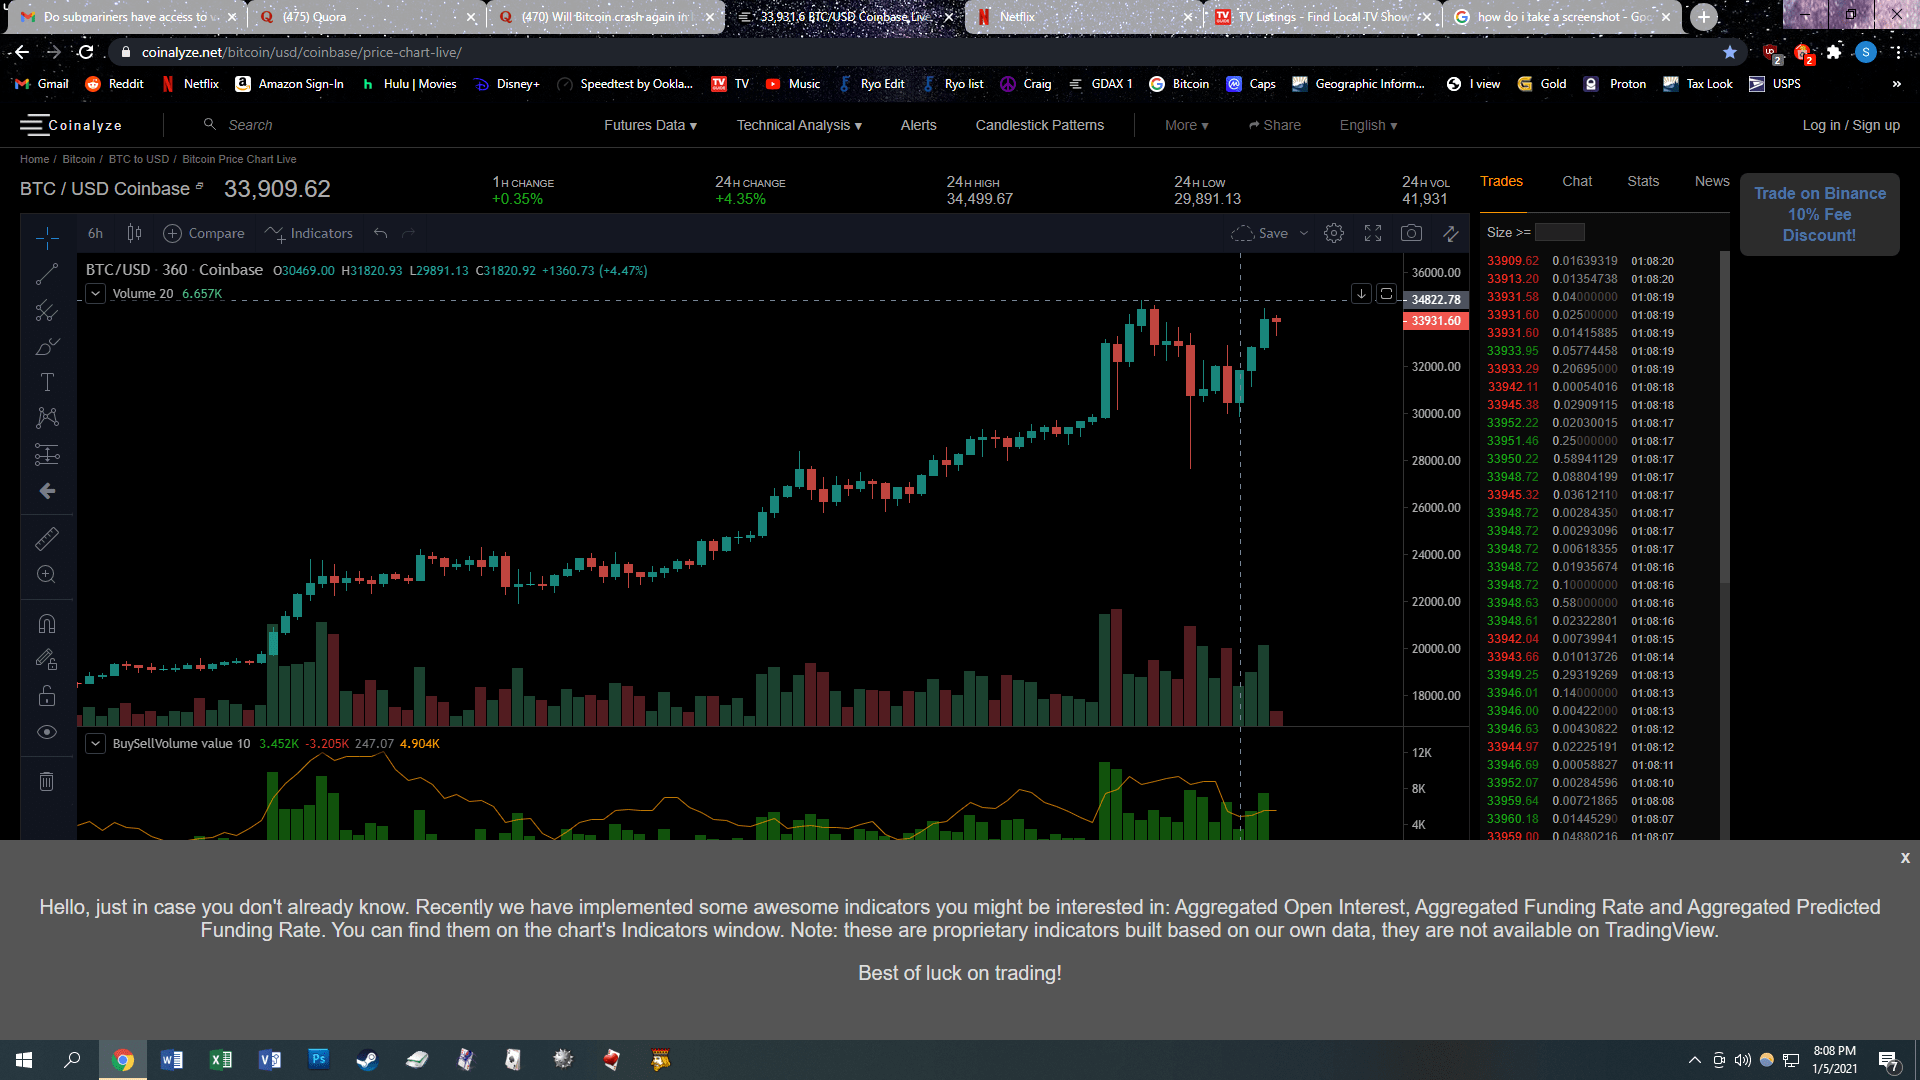Open the Save options dropdown arrow

tap(1304, 233)
